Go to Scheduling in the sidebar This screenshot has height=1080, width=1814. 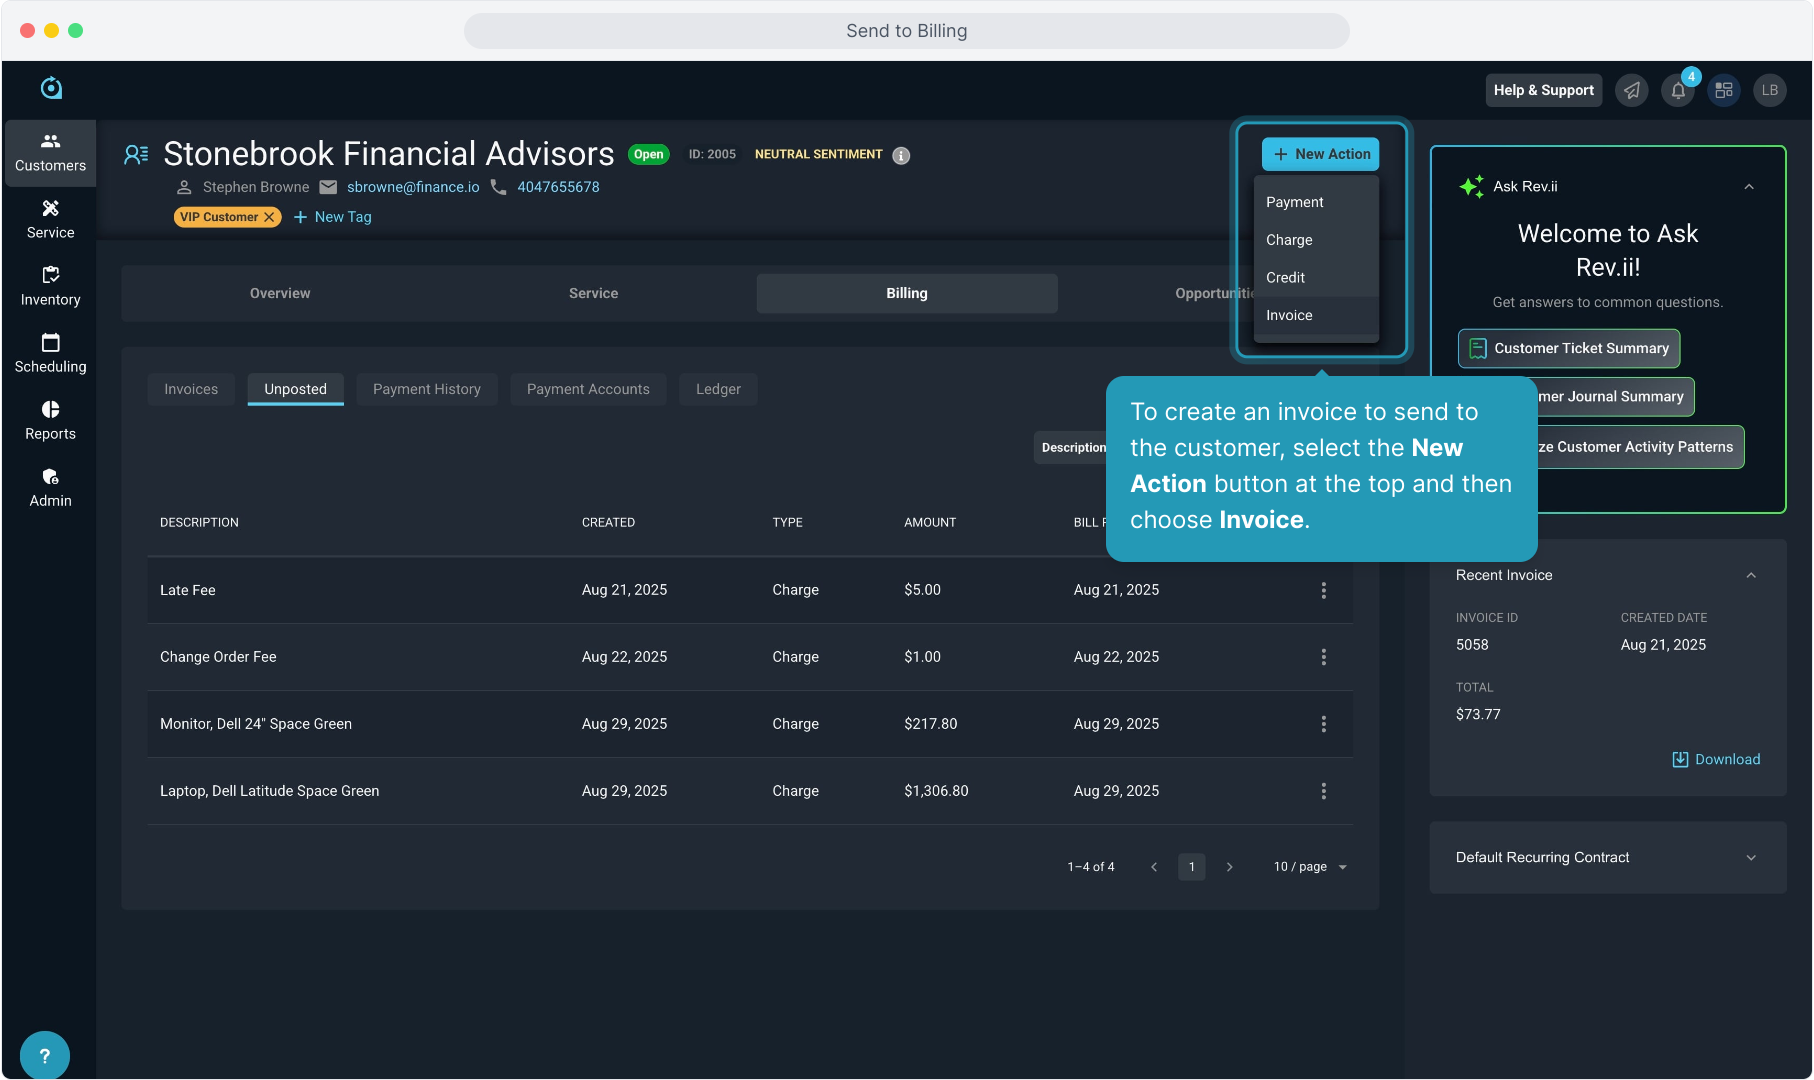tap(50, 353)
